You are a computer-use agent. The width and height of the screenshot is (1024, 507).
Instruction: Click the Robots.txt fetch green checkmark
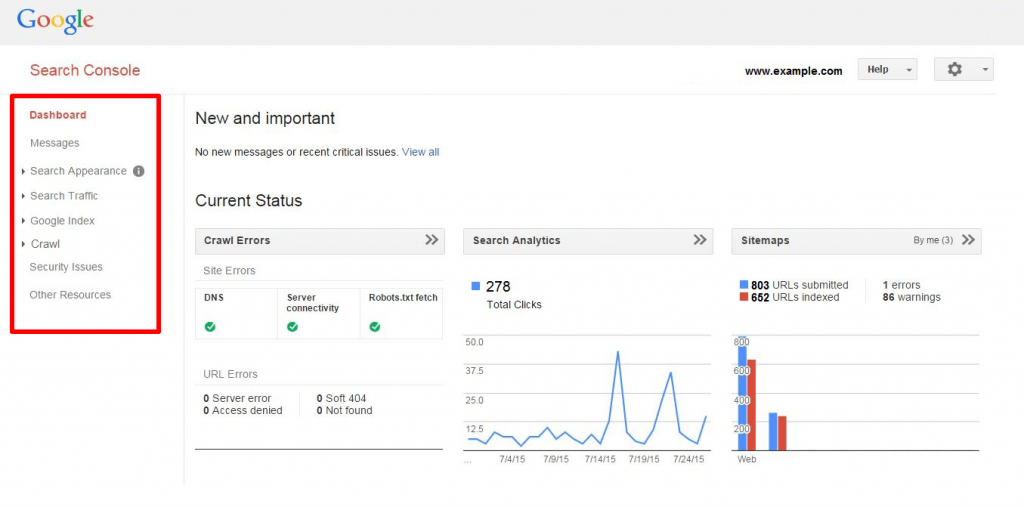[x=375, y=327]
